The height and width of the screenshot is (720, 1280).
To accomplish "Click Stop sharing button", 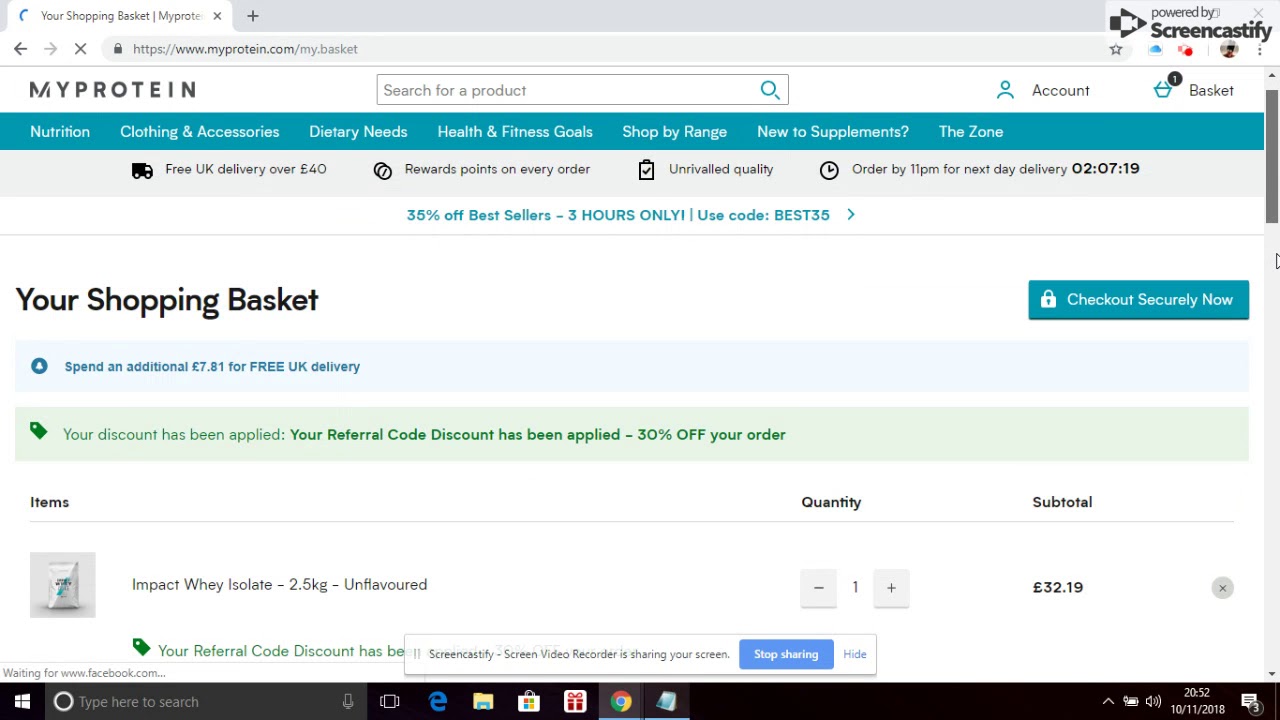I will pyautogui.click(x=786, y=654).
